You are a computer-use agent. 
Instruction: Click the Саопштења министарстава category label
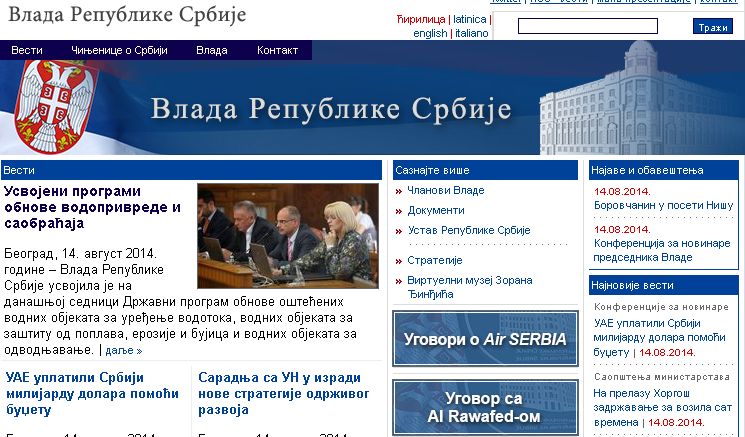click(x=661, y=377)
